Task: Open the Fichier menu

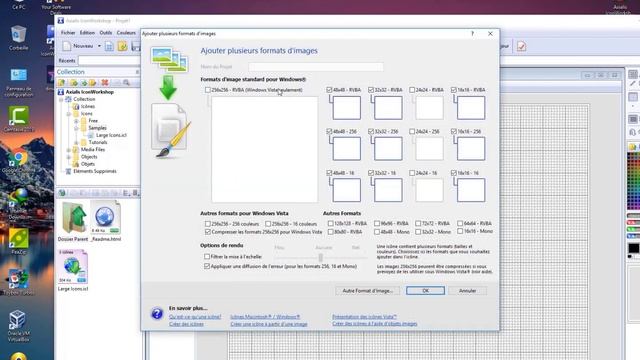Action: pos(68,33)
